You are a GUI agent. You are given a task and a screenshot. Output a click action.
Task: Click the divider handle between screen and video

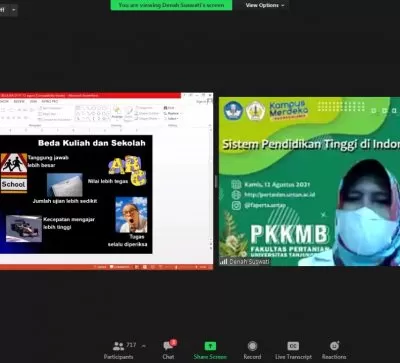(216, 181)
